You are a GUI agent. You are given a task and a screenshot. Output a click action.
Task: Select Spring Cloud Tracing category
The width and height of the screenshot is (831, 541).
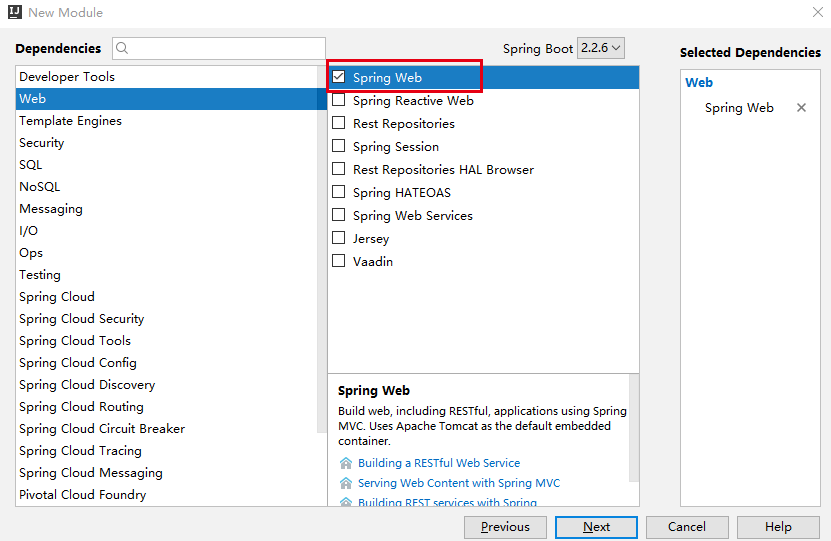point(166,450)
